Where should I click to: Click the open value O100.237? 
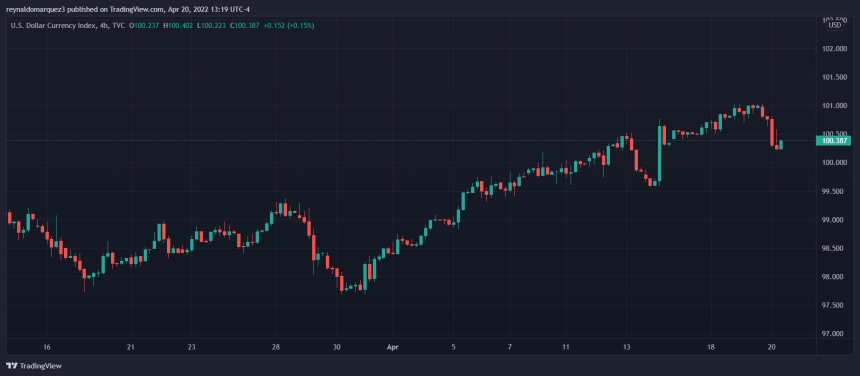(144, 25)
